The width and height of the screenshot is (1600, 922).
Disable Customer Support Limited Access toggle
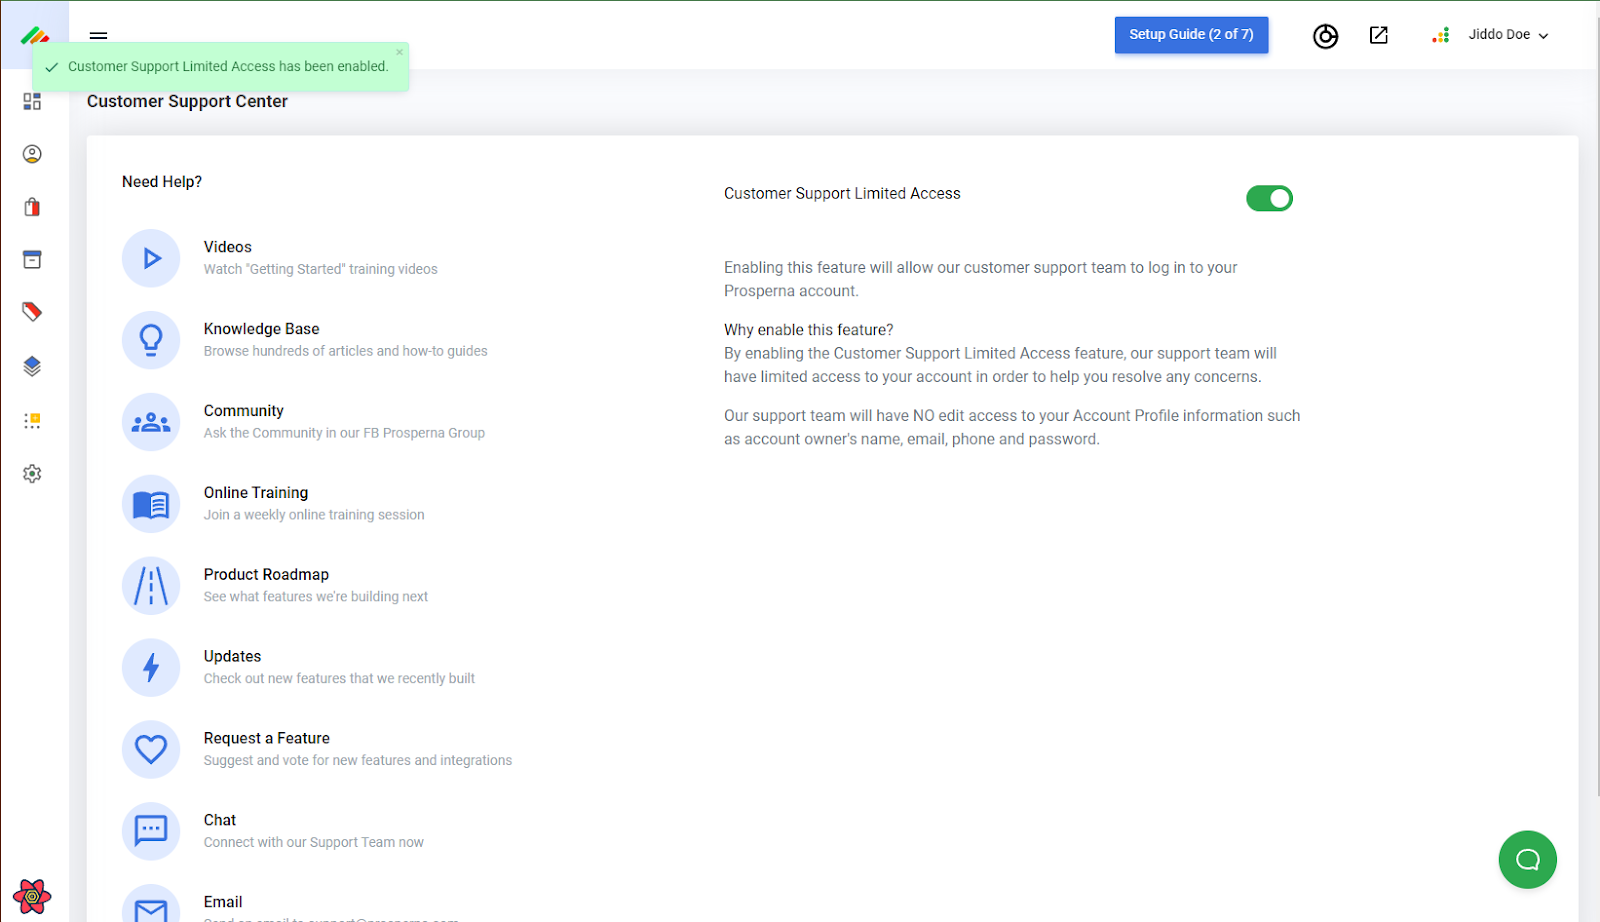pos(1269,198)
